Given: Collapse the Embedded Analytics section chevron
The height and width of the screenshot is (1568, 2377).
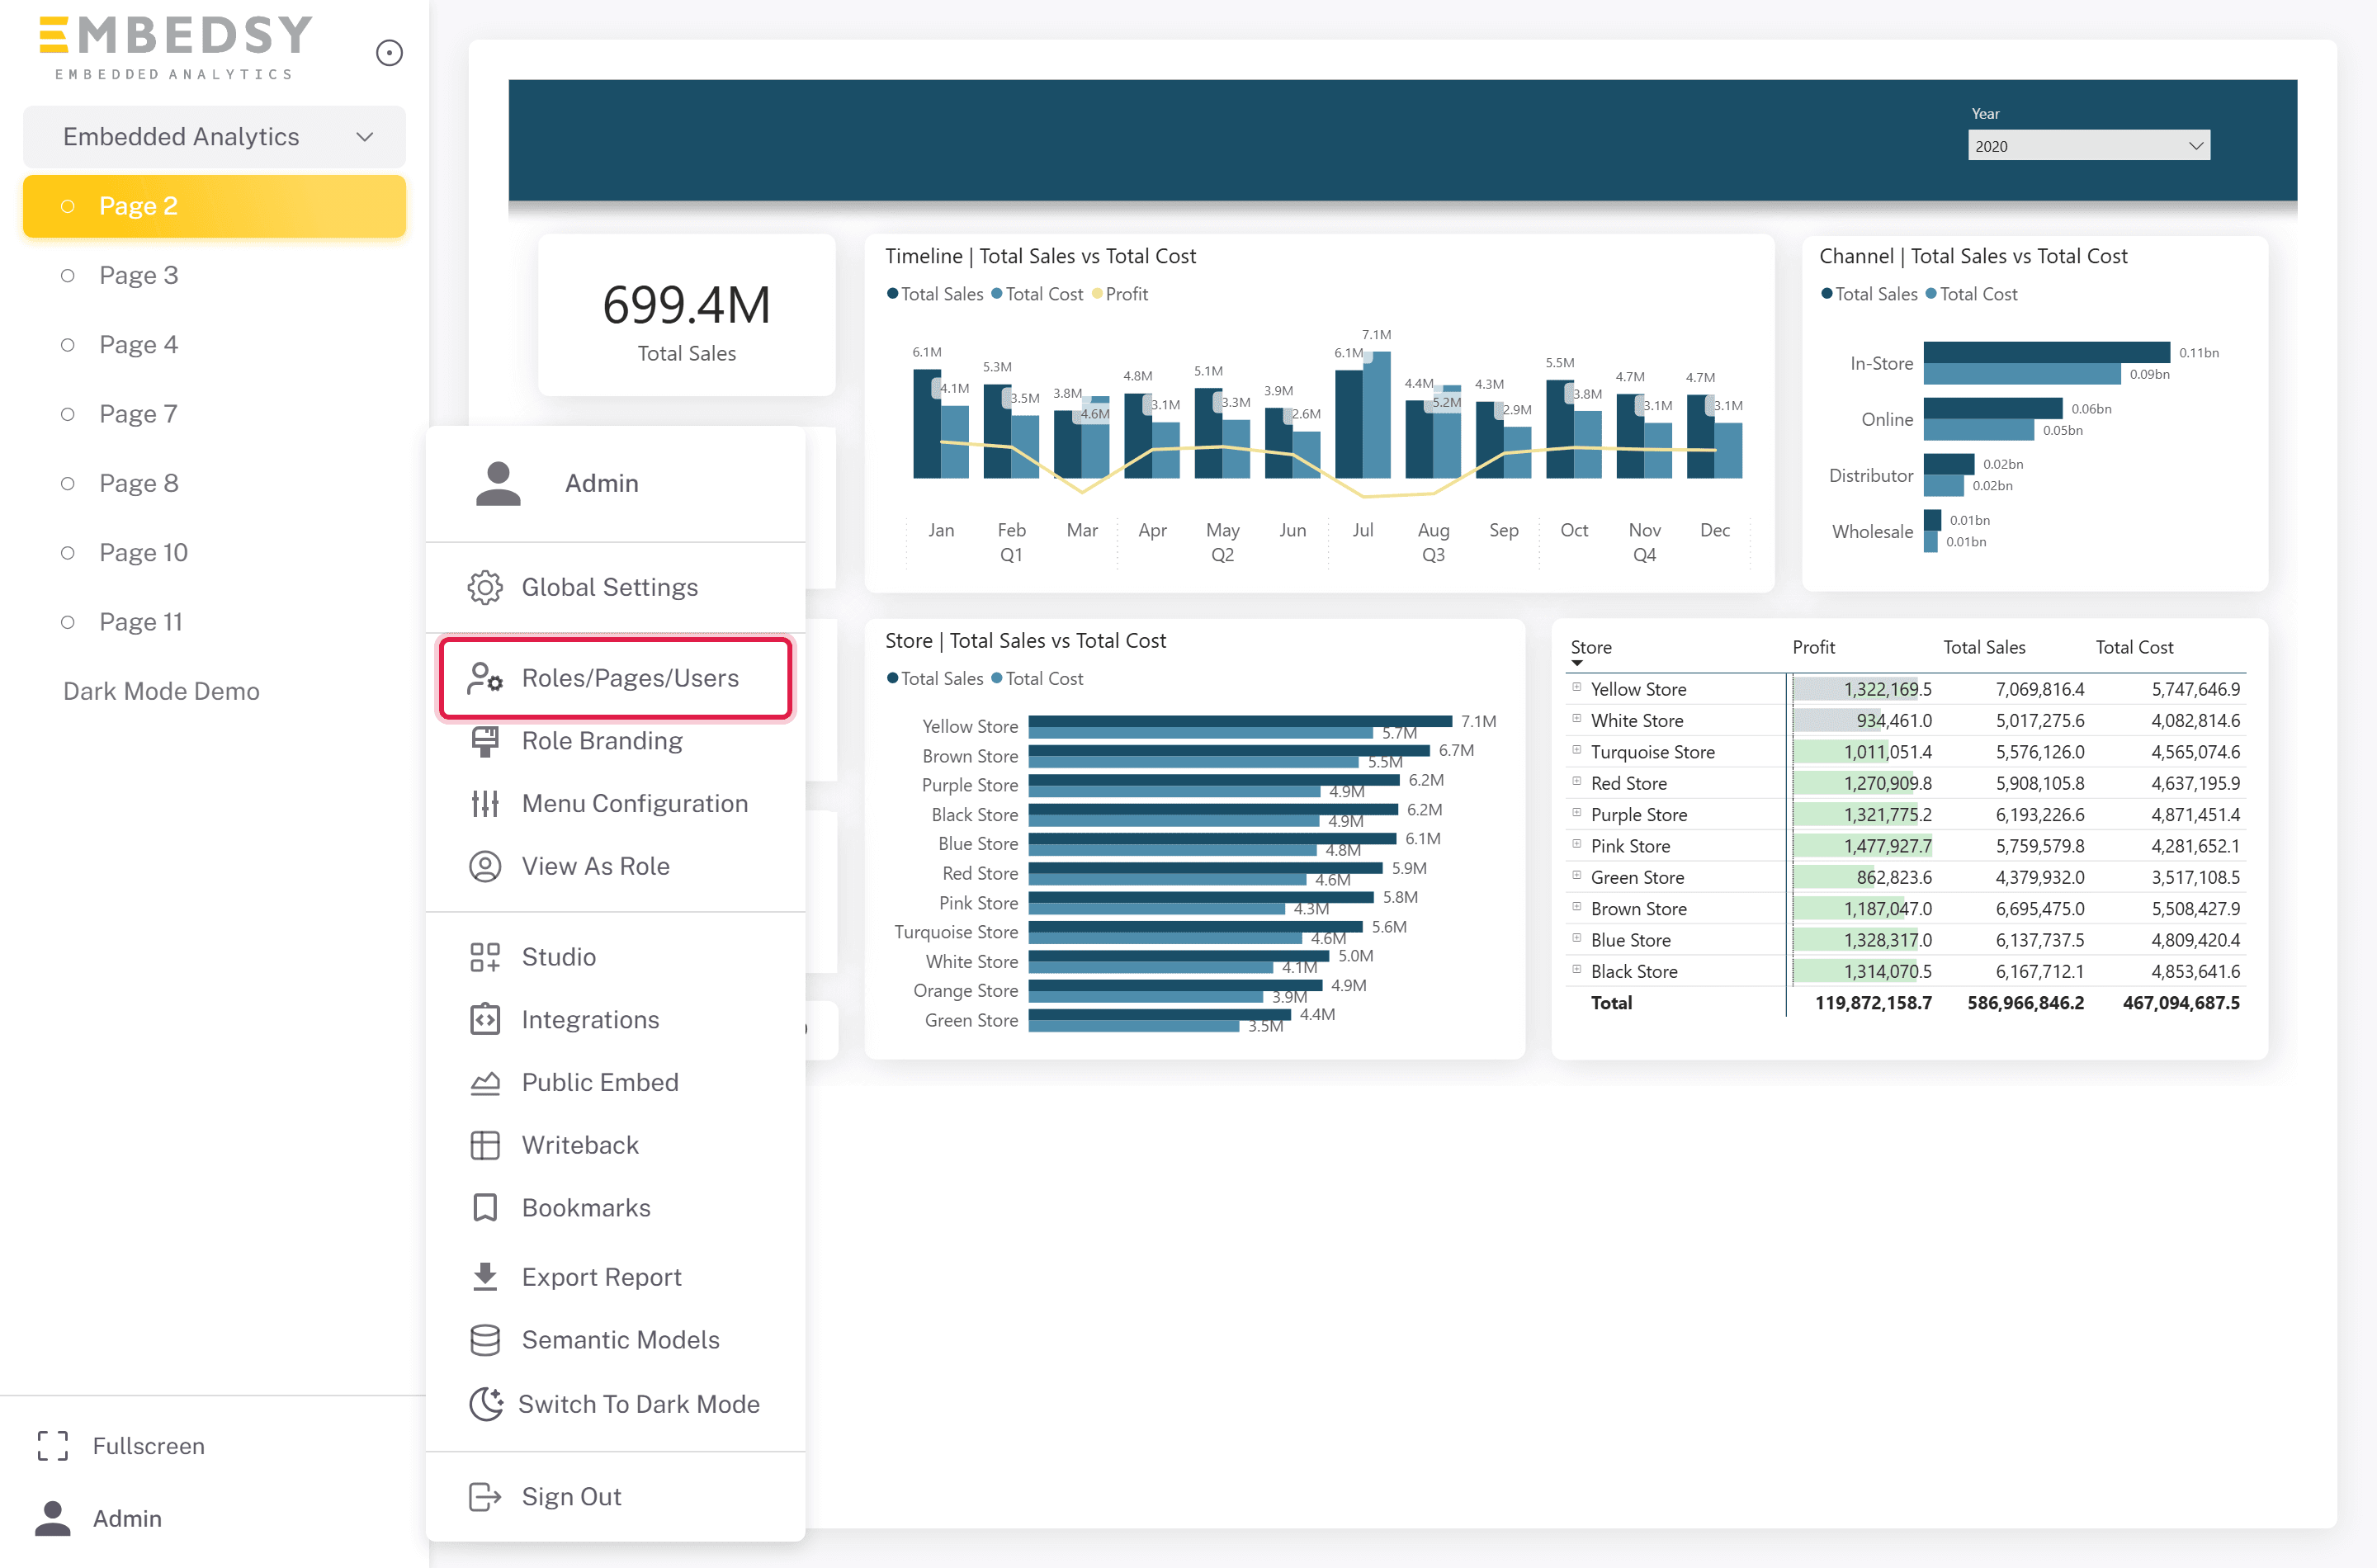Looking at the screenshot, I should 365,137.
